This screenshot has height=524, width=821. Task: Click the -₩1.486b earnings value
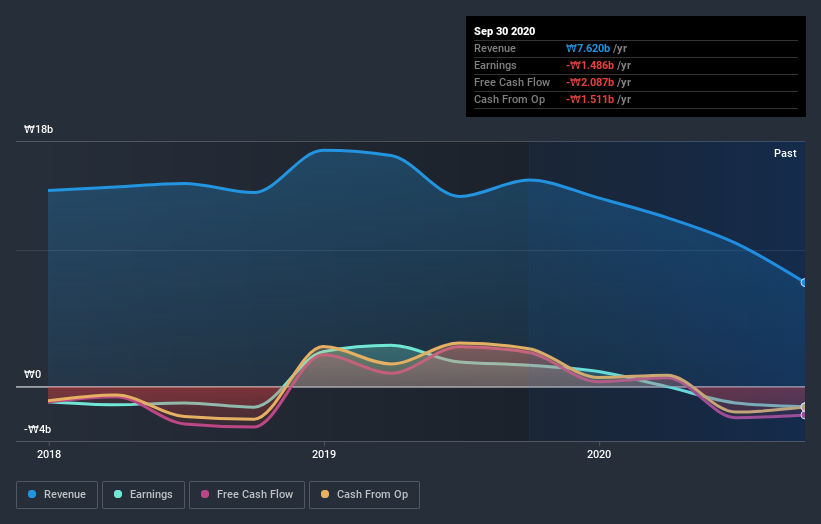point(590,65)
